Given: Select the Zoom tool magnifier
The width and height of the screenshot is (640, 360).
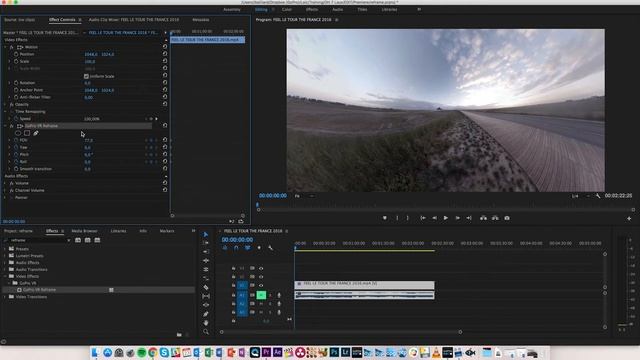Looking at the screenshot, I should [x=206, y=332].
